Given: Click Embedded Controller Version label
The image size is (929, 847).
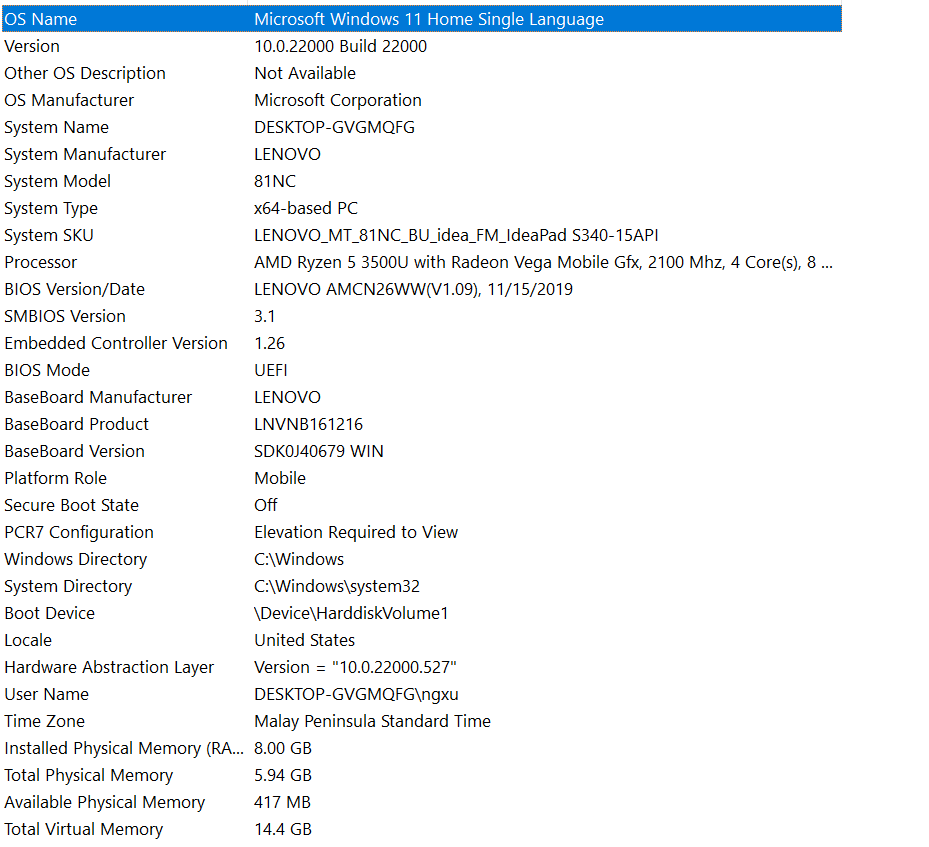Looking at the screenshot, I should (x=116, y=344).
